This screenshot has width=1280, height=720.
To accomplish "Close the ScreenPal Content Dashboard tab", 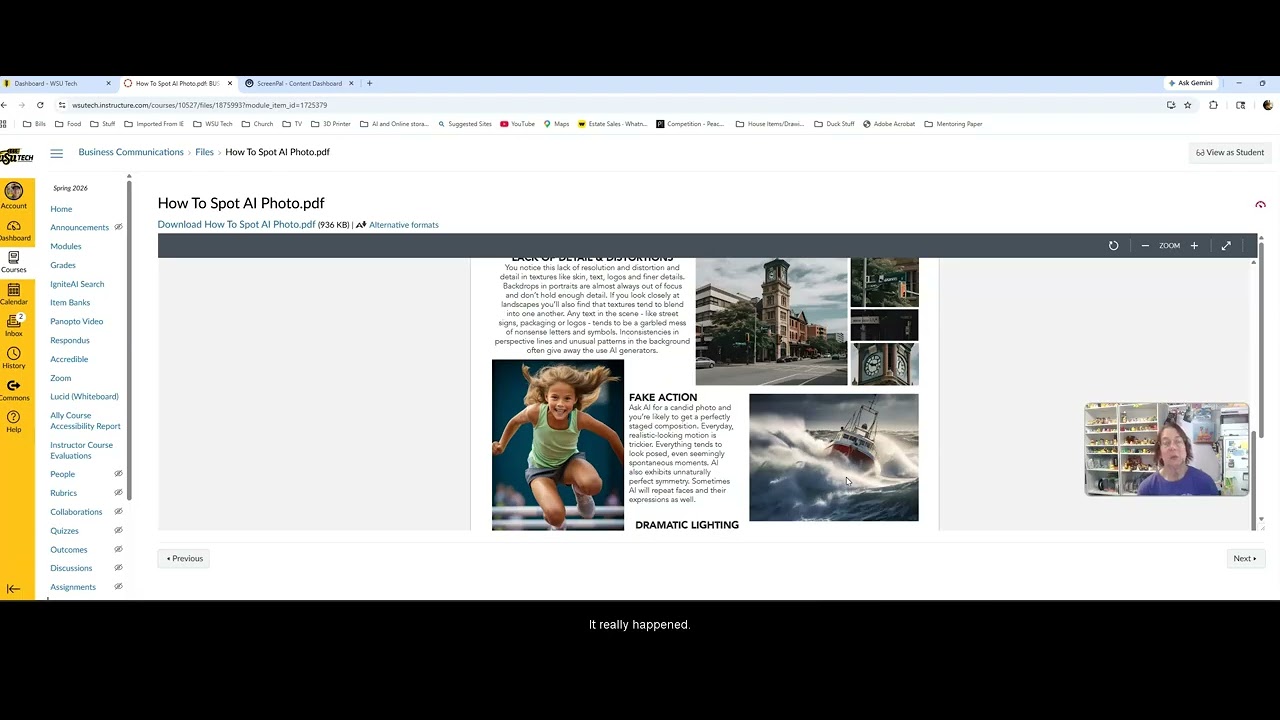I will [351, 84].
